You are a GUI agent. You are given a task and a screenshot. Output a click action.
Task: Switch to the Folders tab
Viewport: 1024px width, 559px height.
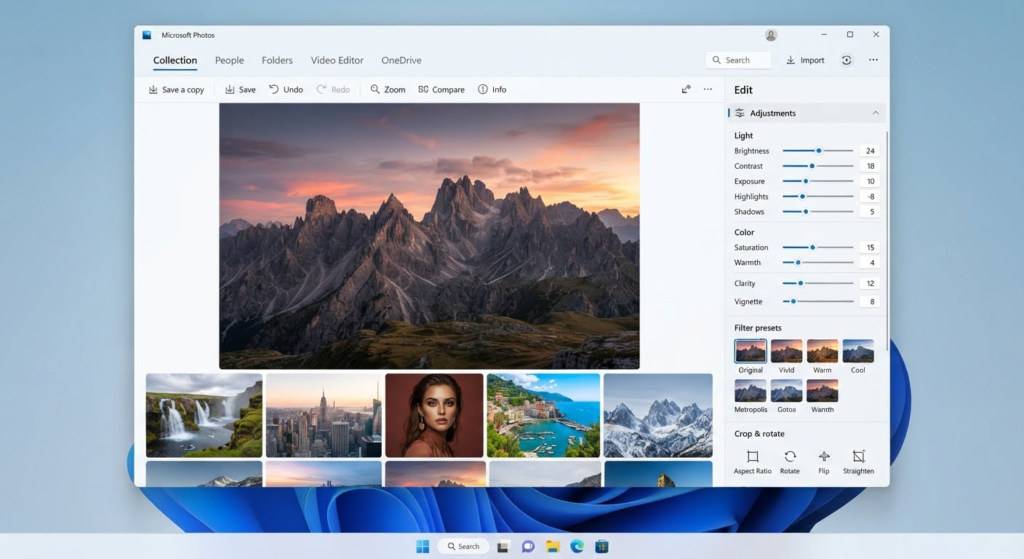277,60
